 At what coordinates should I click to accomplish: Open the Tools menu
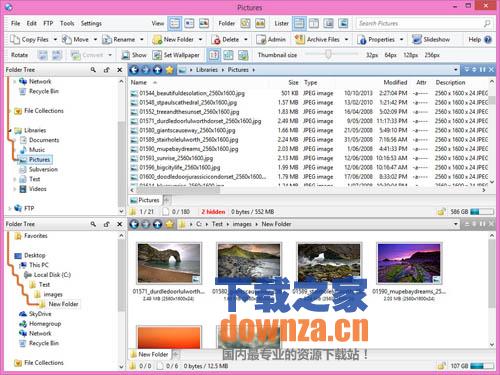pyautogui.click(x=67, y=23)
